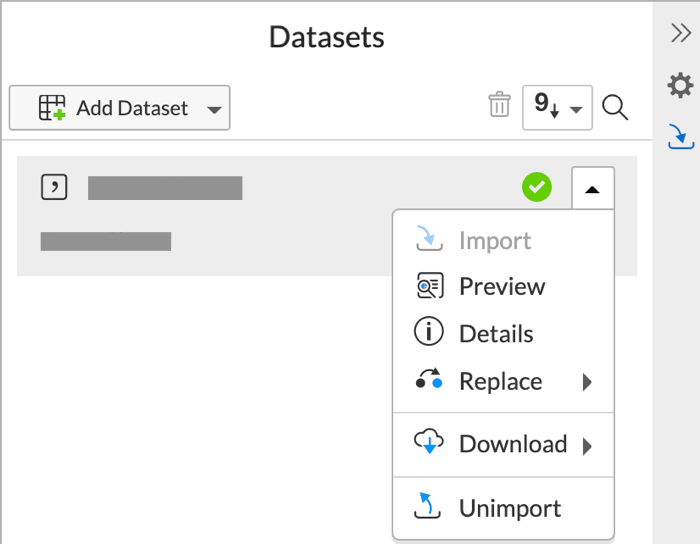Click the table-plus icon on Add Dataset
Image resolution: width=700 pixels, height=544 pixels.
[52, 108]
